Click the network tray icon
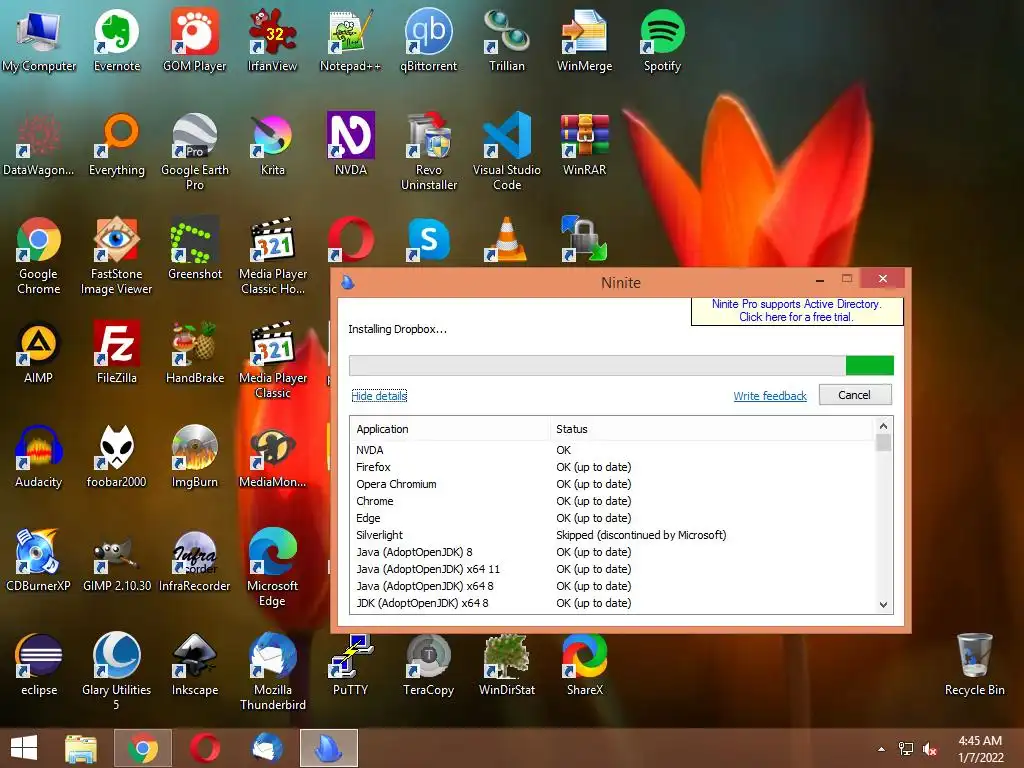The width and height of the screenshot is (1024, 768). pyautogui.click(x=906, y=749)
